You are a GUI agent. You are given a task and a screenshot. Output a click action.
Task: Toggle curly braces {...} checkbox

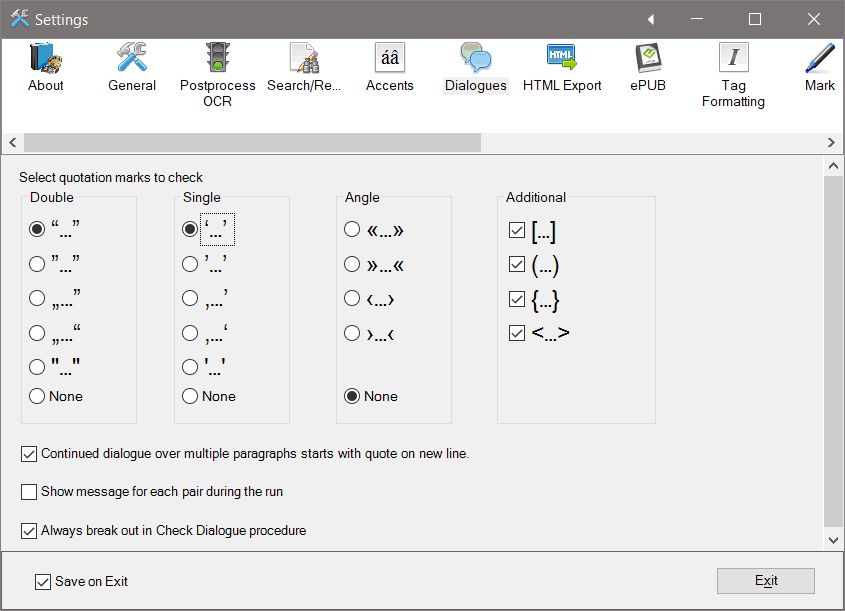[x=517, y=299]
